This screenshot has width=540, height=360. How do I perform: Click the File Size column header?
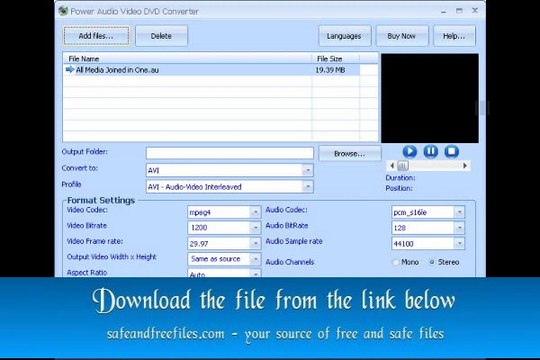[x=335, y=59]
